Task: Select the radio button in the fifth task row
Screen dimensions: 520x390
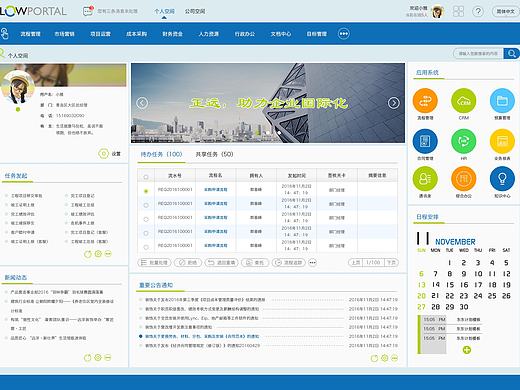Action: click(146, 247)
